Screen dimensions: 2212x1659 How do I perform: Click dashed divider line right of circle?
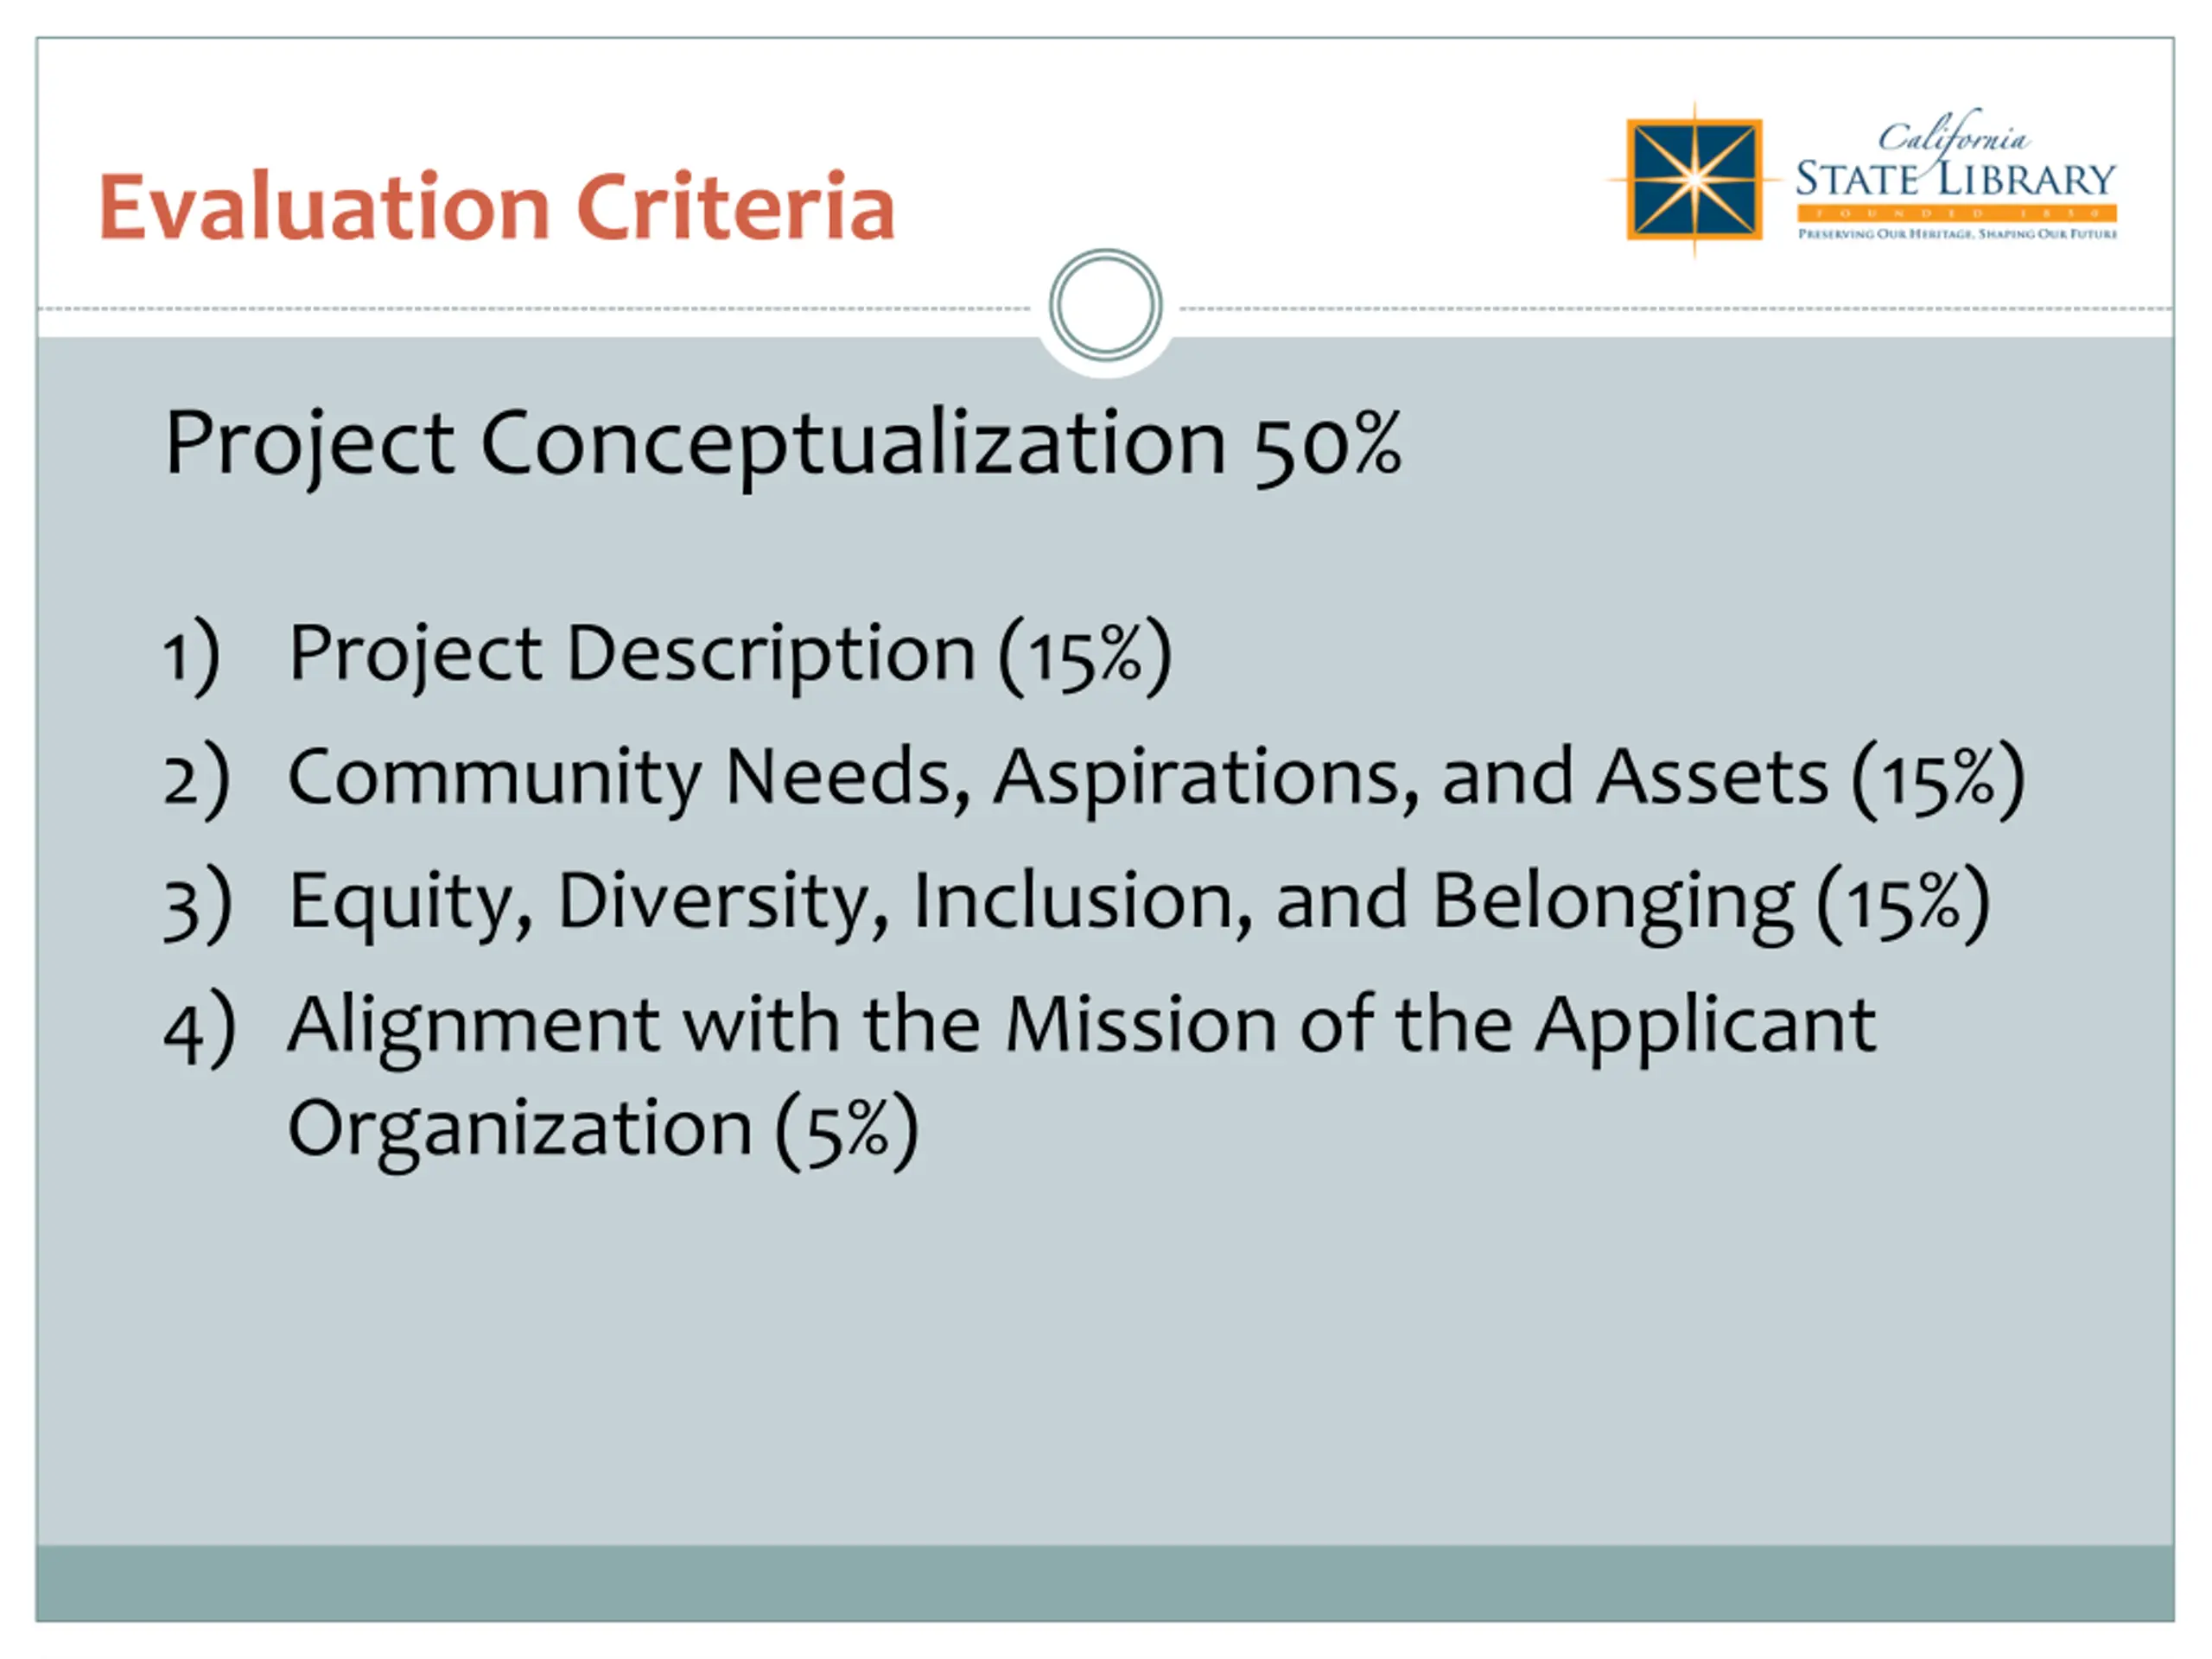[x=1677, y=309]
